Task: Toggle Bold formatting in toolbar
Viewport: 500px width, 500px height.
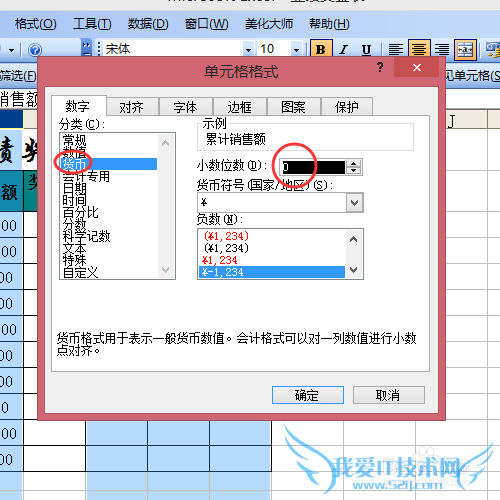Action: [321, 49]
